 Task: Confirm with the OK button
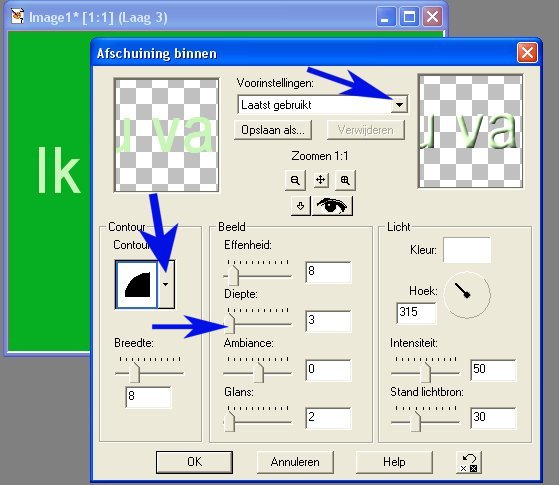coord(194,462)
